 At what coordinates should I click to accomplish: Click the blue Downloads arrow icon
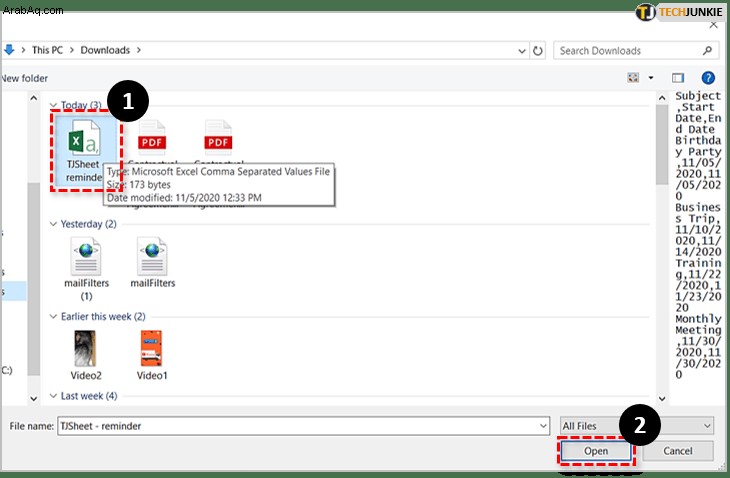[x=9, y=50]
